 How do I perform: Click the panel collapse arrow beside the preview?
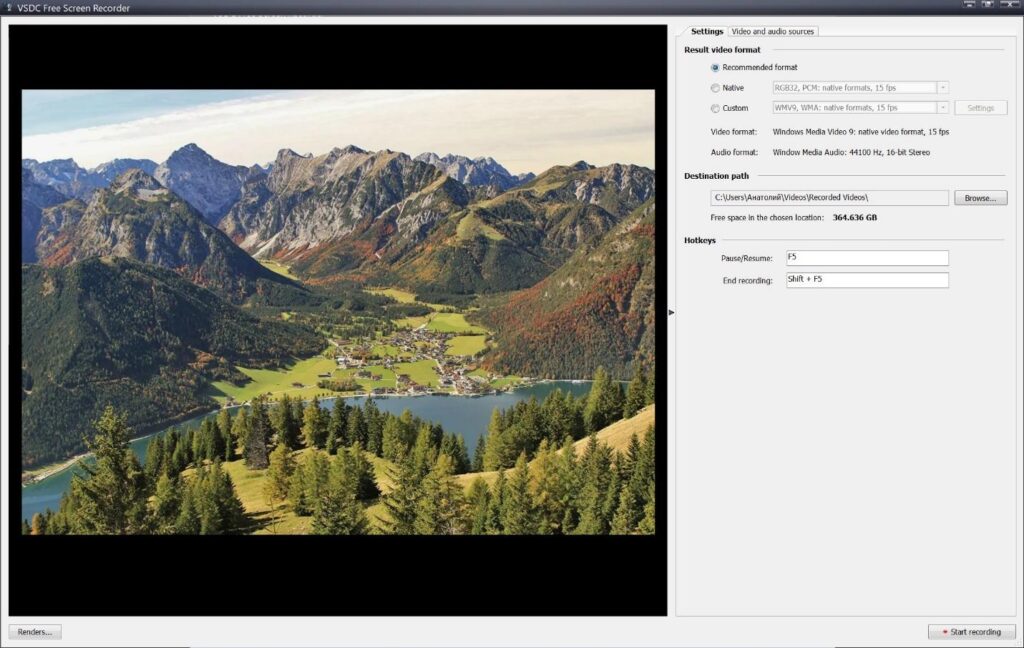coord(671,313)
